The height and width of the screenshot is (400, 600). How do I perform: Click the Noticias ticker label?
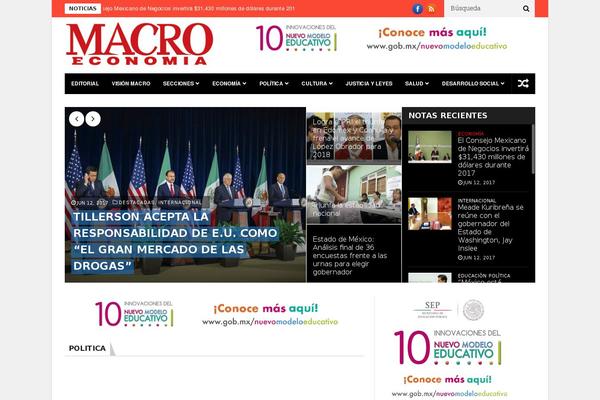point(82,8)
